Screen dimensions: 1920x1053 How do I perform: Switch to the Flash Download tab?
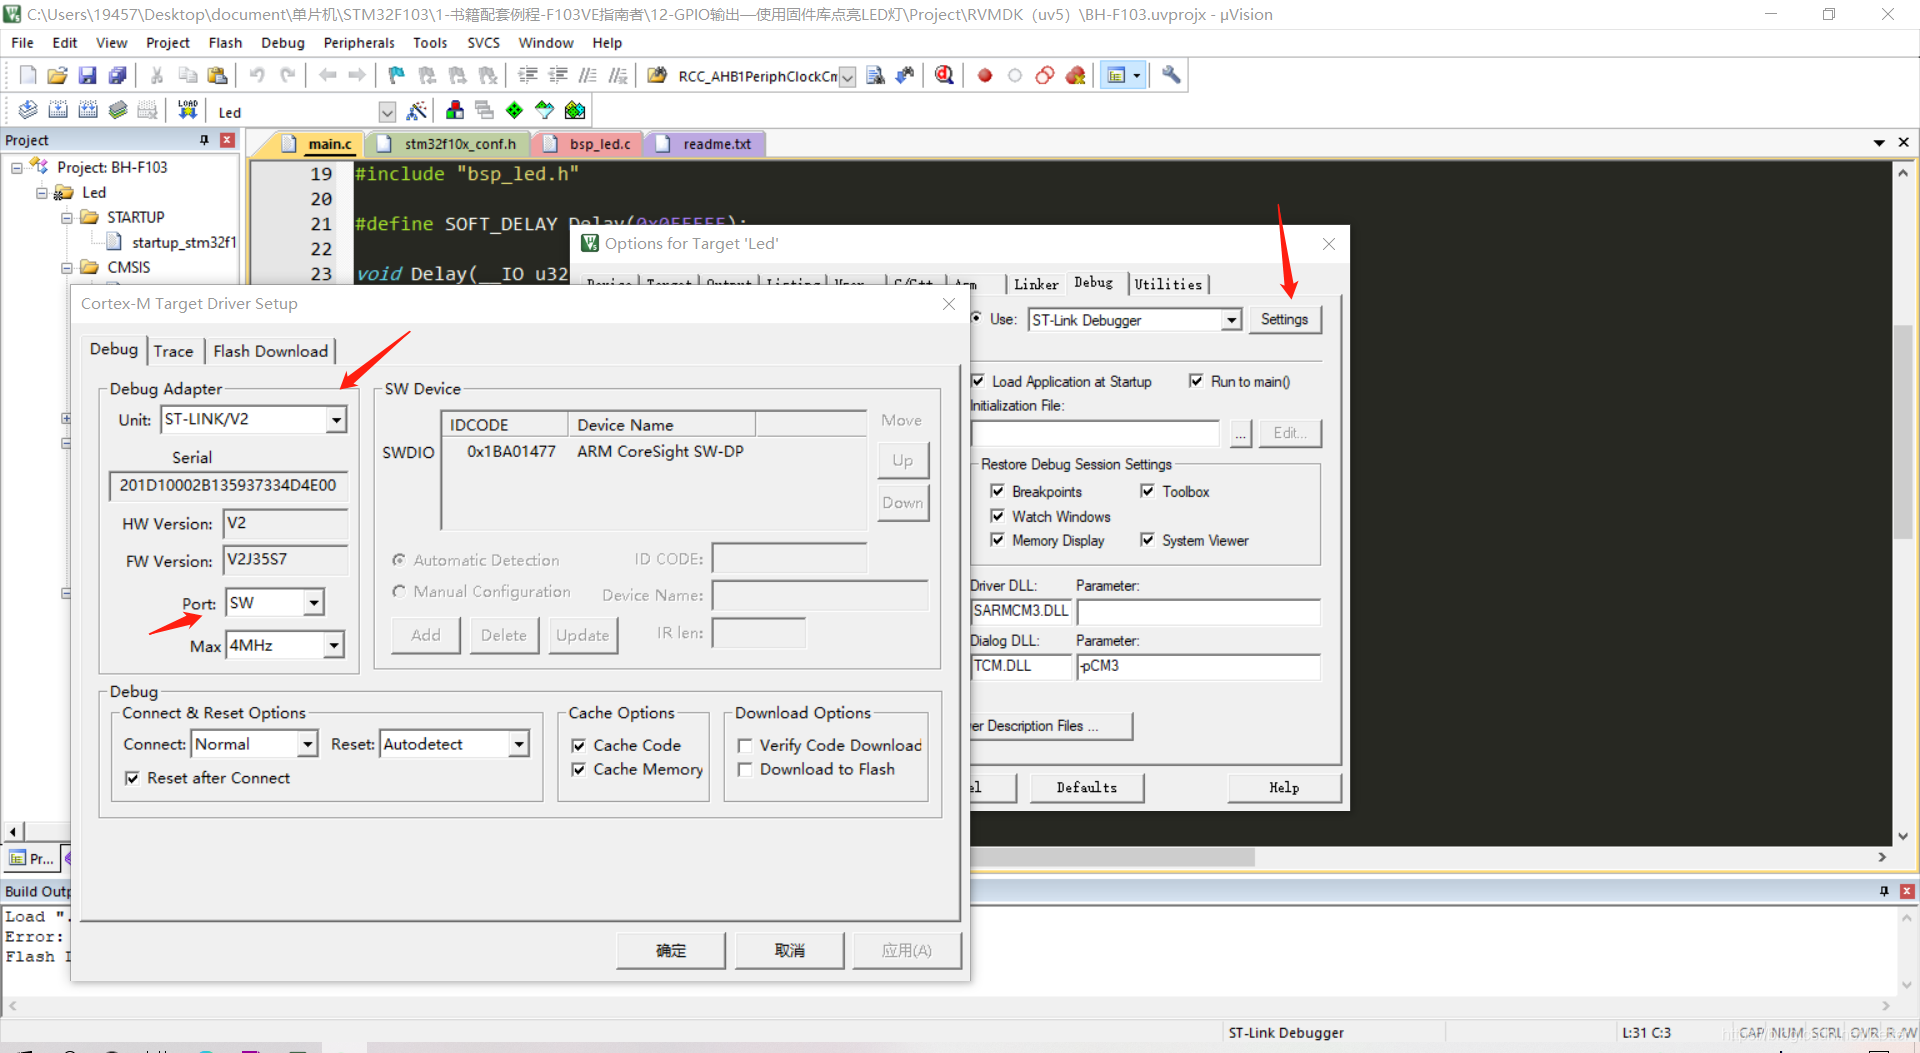pos(270,351)
